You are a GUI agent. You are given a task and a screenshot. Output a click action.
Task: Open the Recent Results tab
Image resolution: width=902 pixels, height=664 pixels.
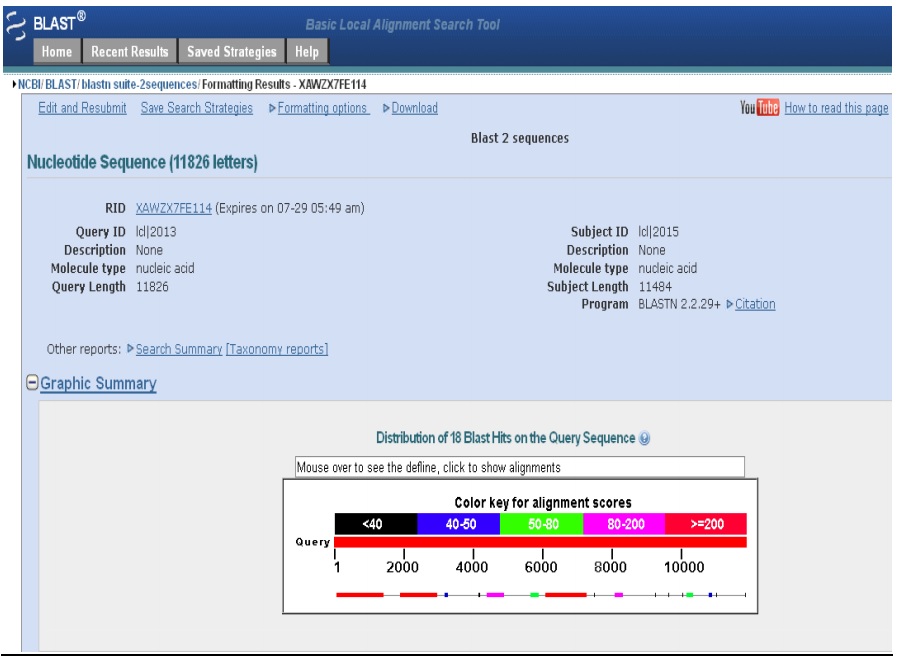pos(130,52)
